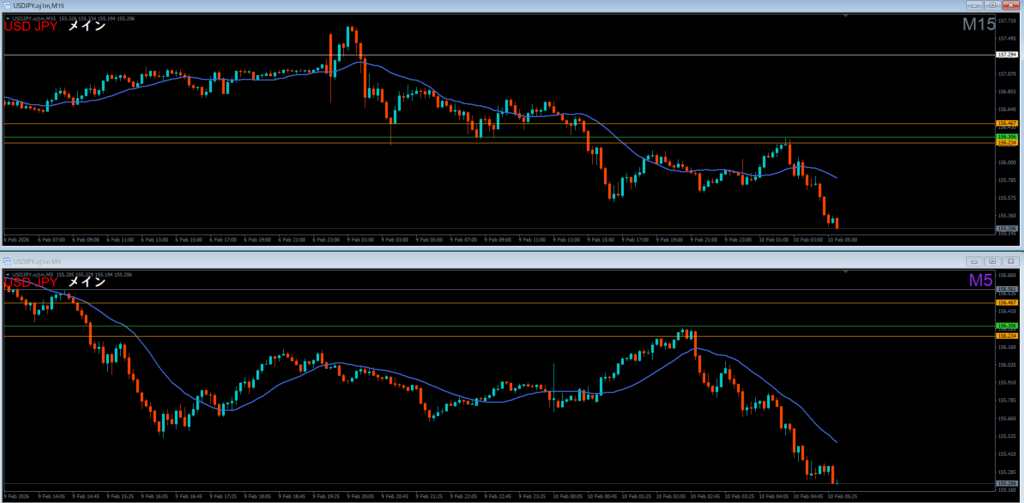Click the orange 156.467 price tag in M15 chart
The height and width of the screenshot is (503, 1024).
pos(1007,124)
